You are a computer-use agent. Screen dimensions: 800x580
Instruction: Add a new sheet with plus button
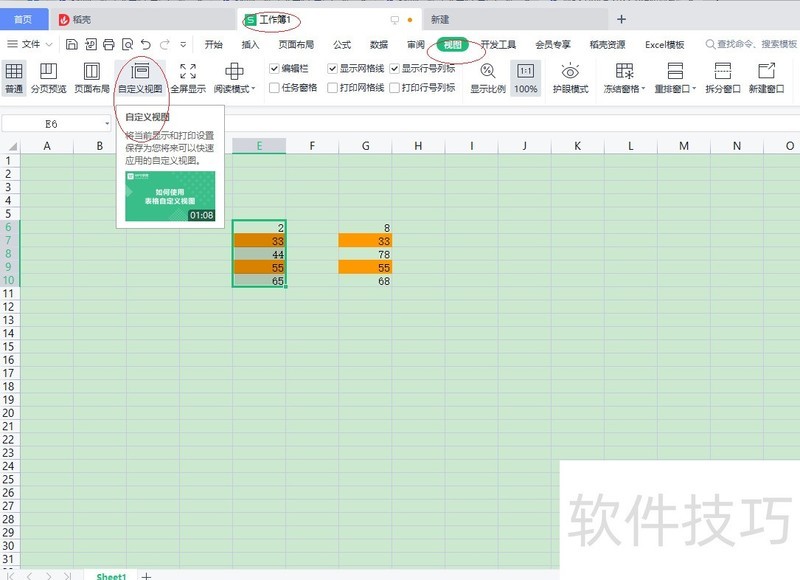point(147,576)
